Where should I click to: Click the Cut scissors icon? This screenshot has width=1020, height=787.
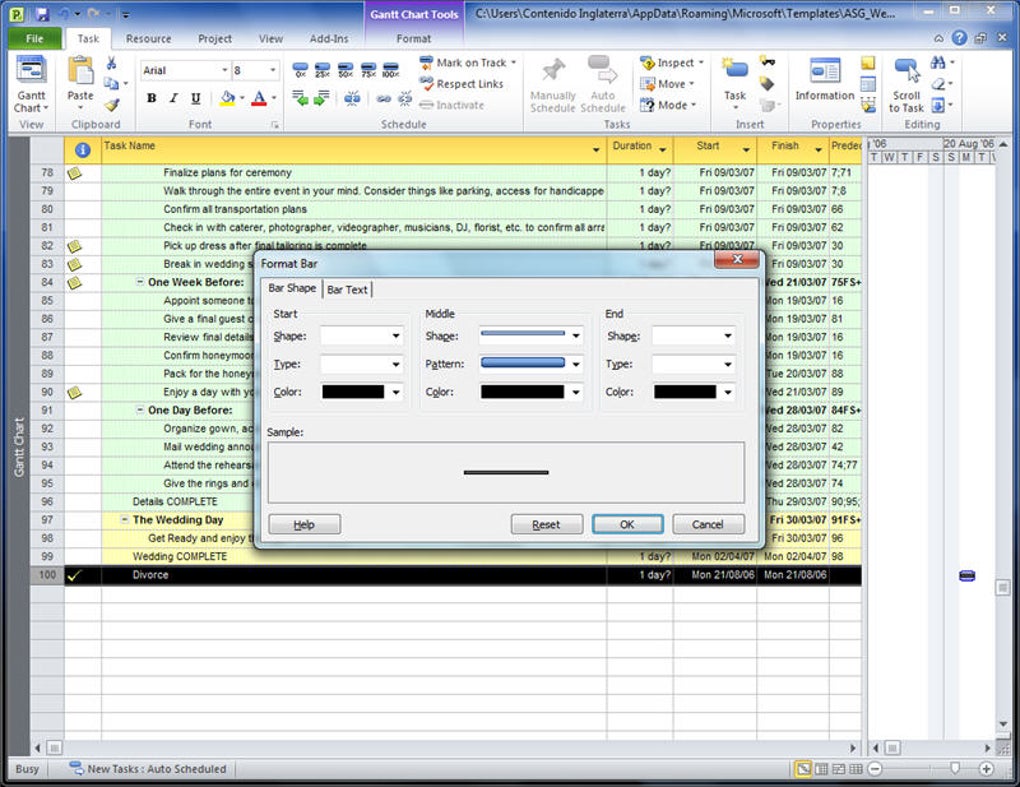coord(111,63)
